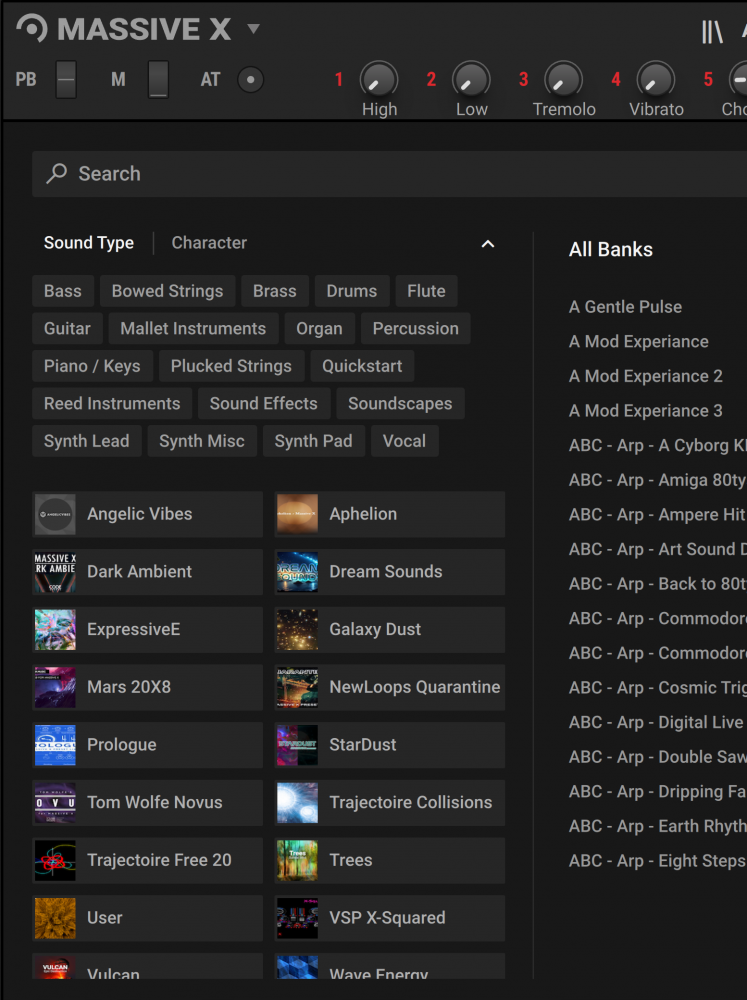747x1000 pixels.
Task: Click the macro 4 Vibrato knob
Action: coord(655,80)
